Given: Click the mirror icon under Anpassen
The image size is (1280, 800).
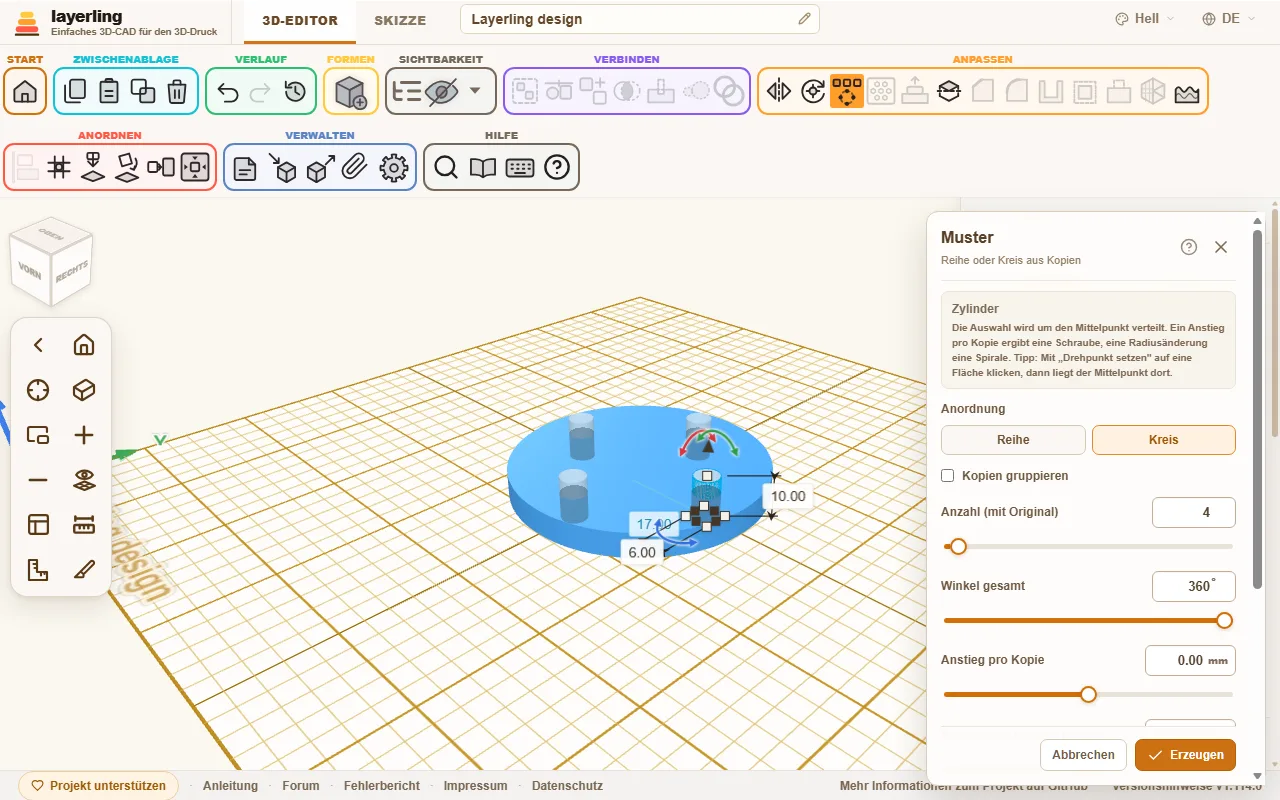Looking at the screenshot, I should click(x=779, y=91).
